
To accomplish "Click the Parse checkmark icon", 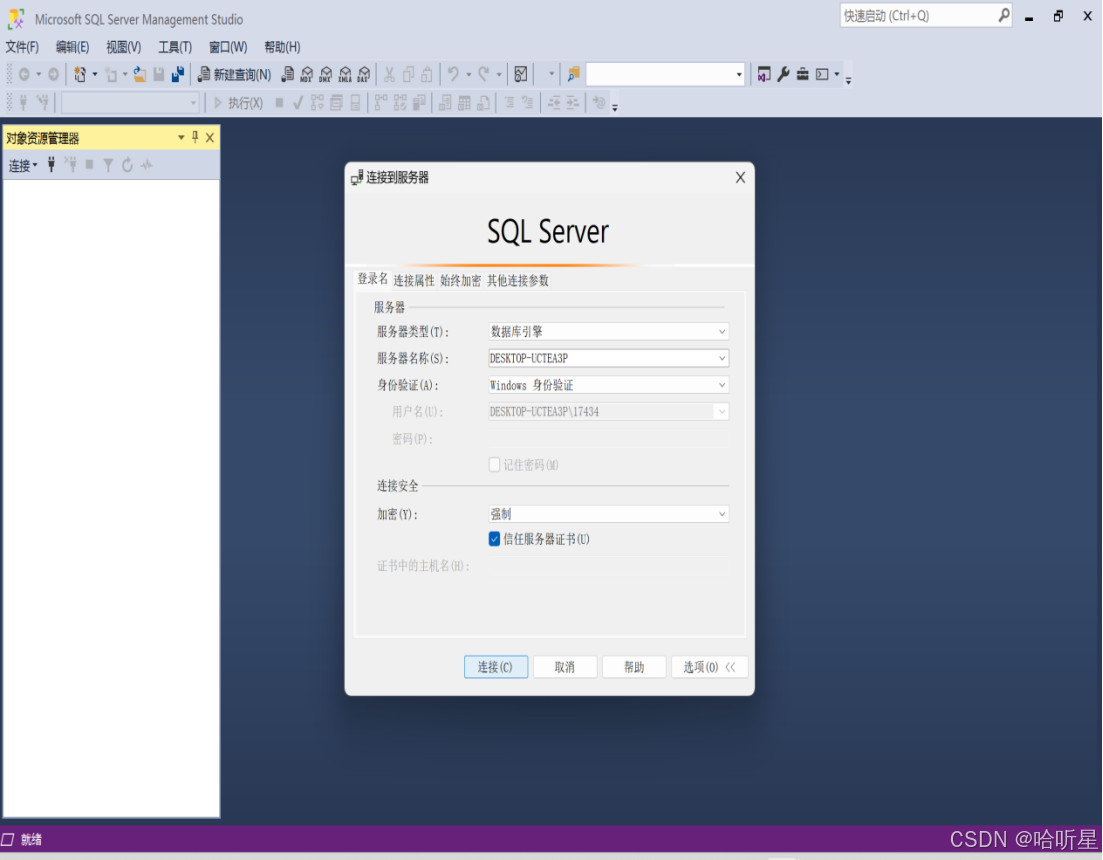I will click(x=298, y=103).
